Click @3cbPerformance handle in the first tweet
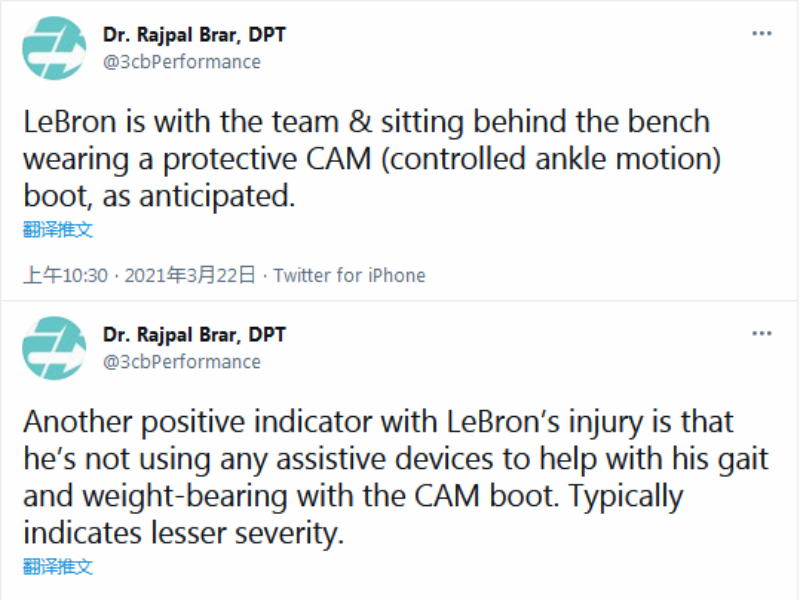The height and width of the screenshot is (600, 800). coord(181,62)
